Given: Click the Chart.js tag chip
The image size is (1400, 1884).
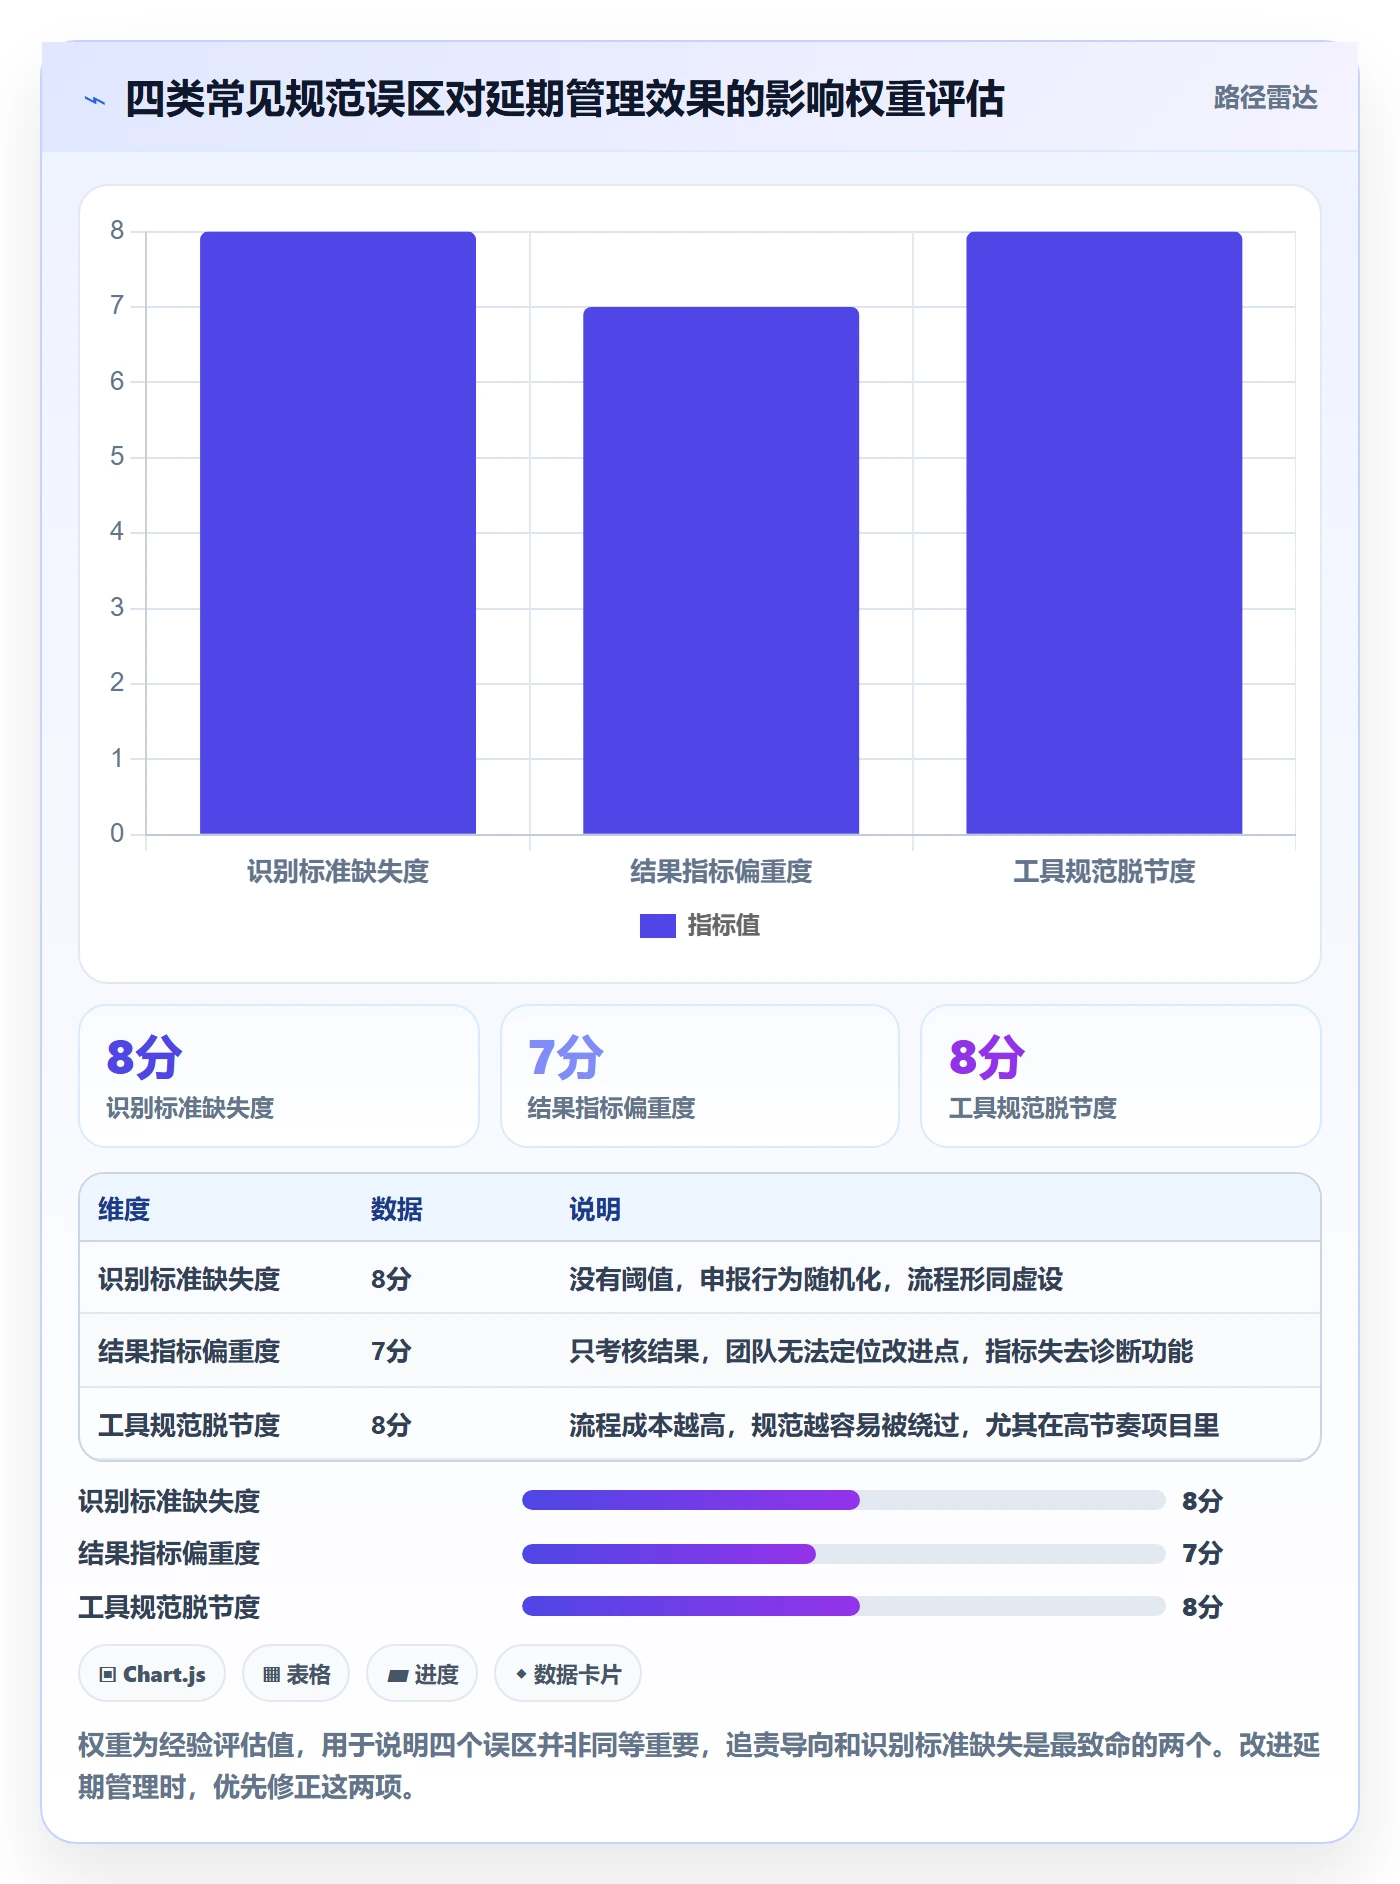Looking at the screenshot, I should point(152,1674).
